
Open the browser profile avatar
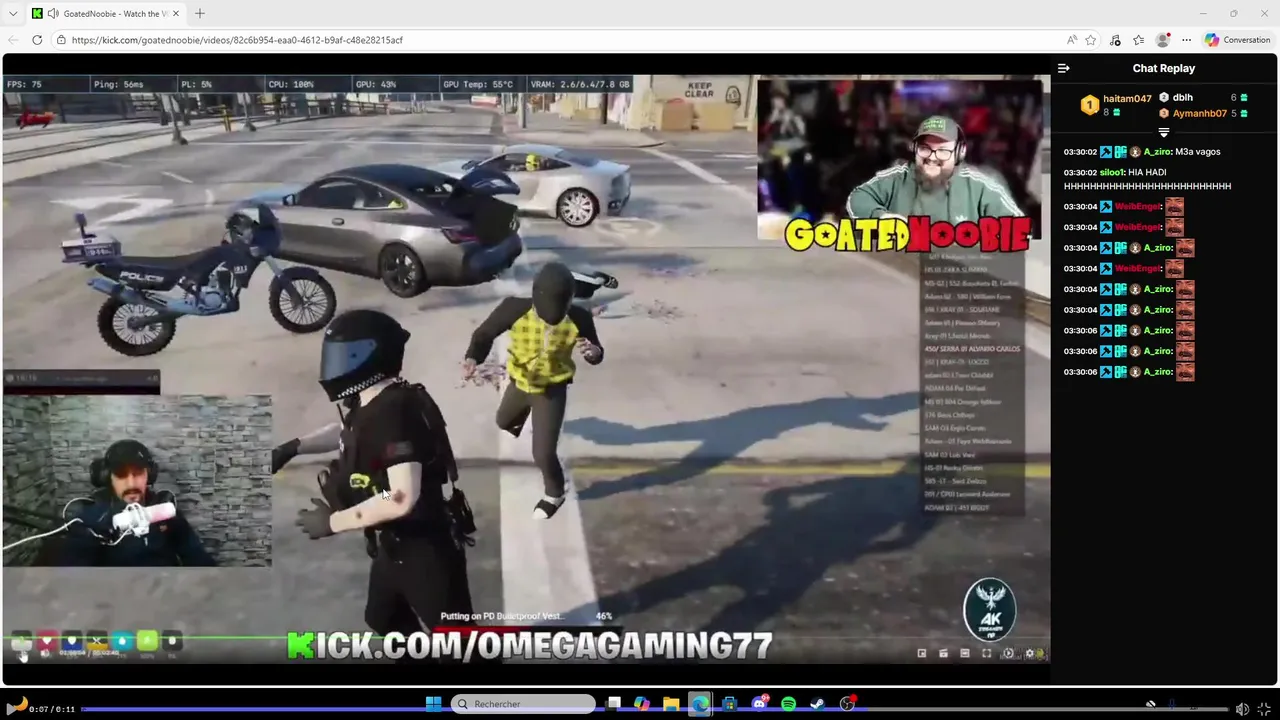tap(1162, 40)
